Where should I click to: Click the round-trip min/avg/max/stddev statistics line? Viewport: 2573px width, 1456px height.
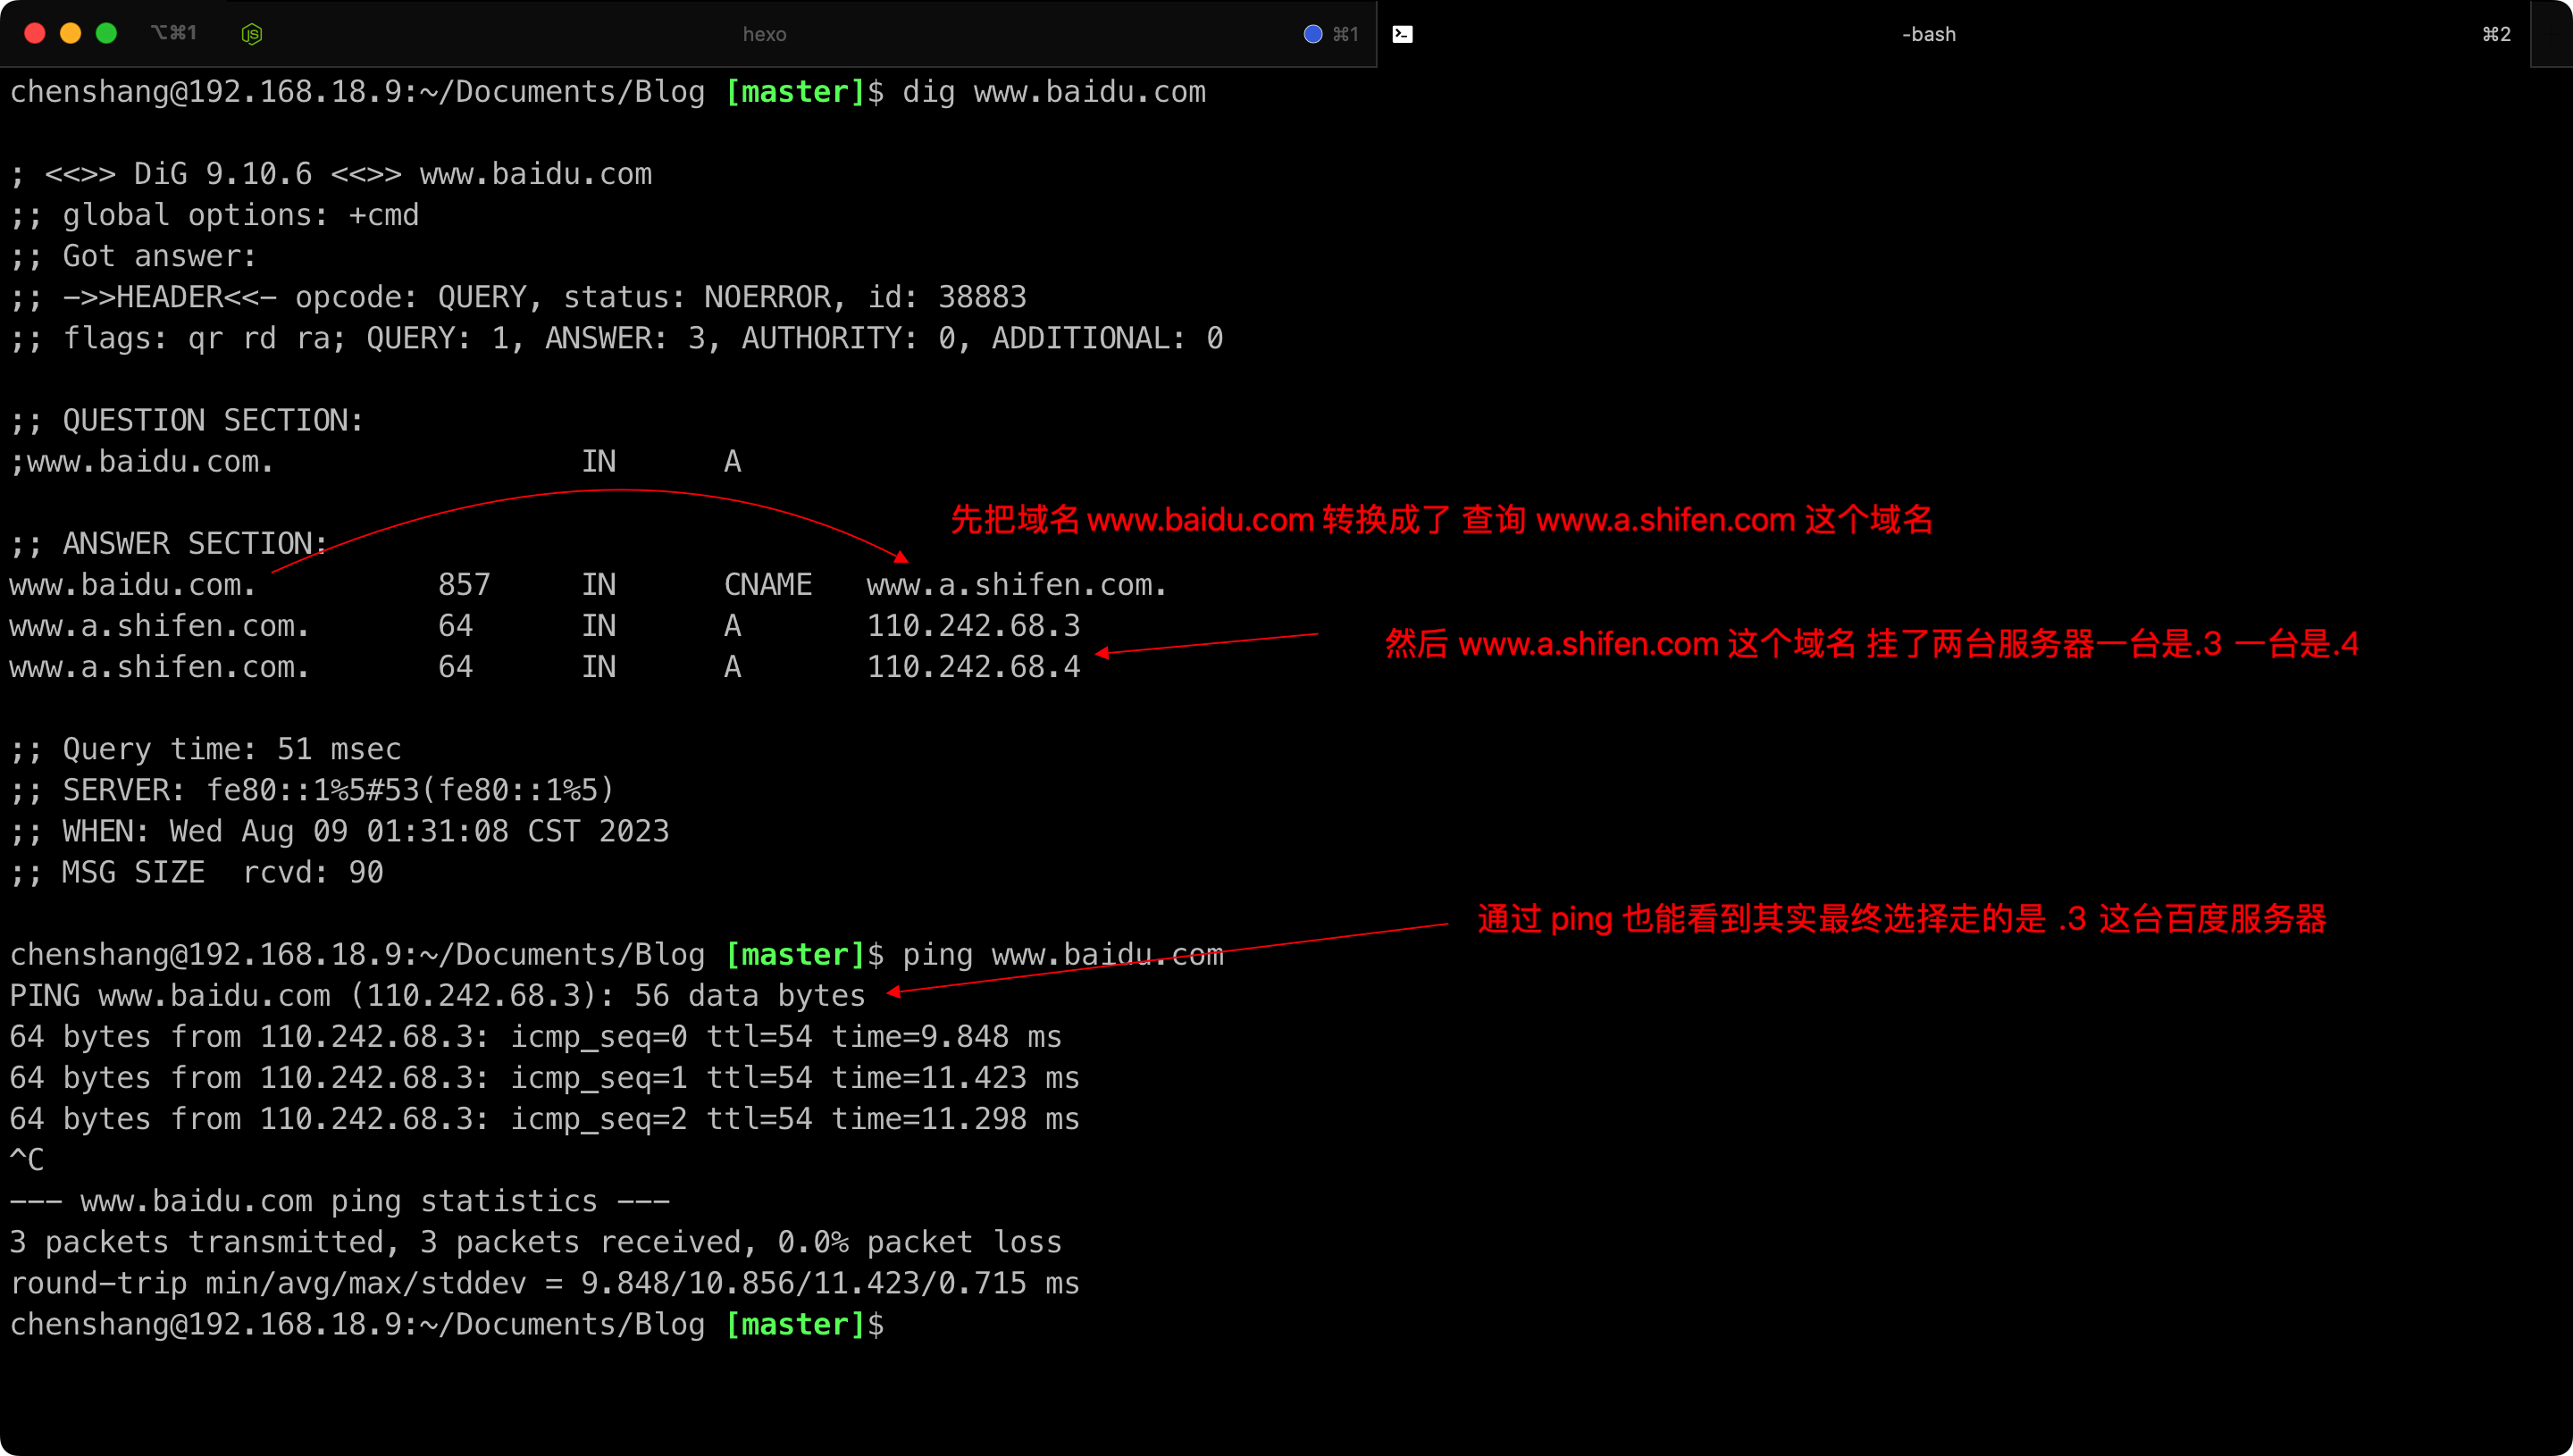pos(544,1283)
